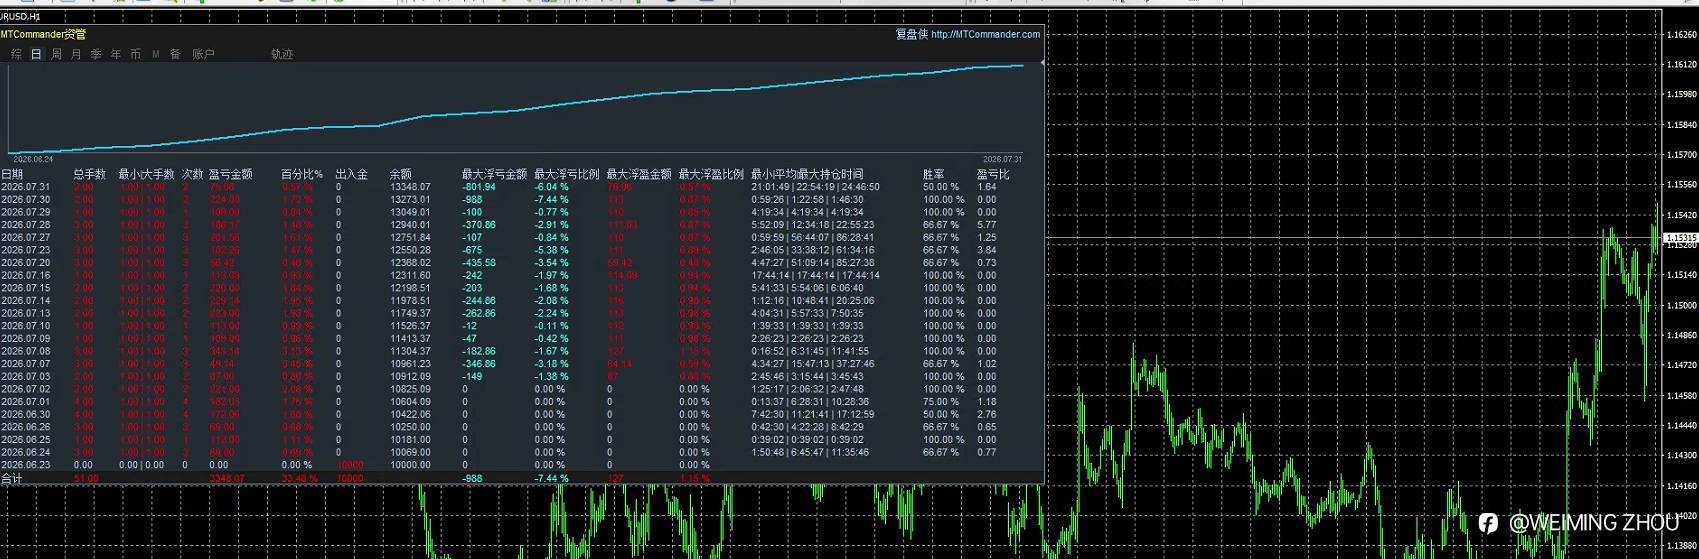Click the 总手数 column header
This screenshot has width=1699, height=559.
click(89, 174)
